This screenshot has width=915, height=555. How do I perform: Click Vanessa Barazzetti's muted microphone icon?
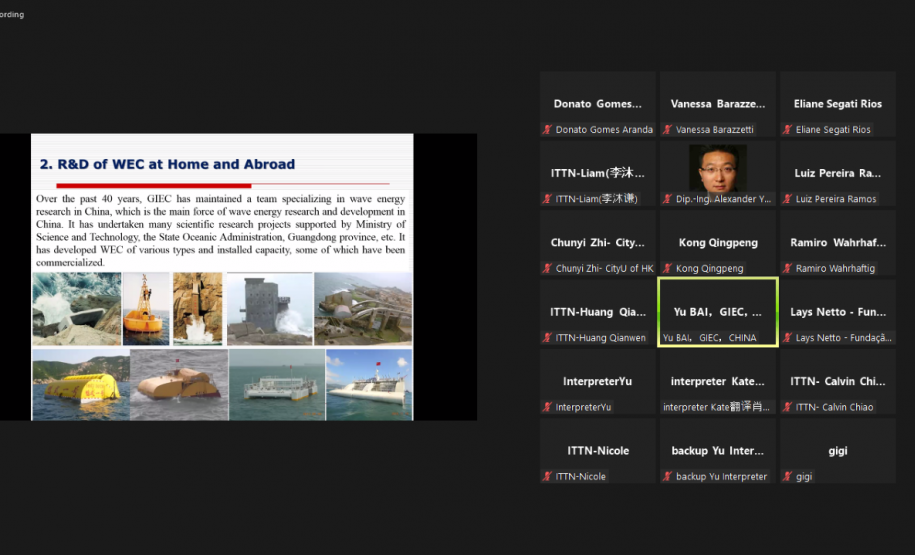point(668,130)
